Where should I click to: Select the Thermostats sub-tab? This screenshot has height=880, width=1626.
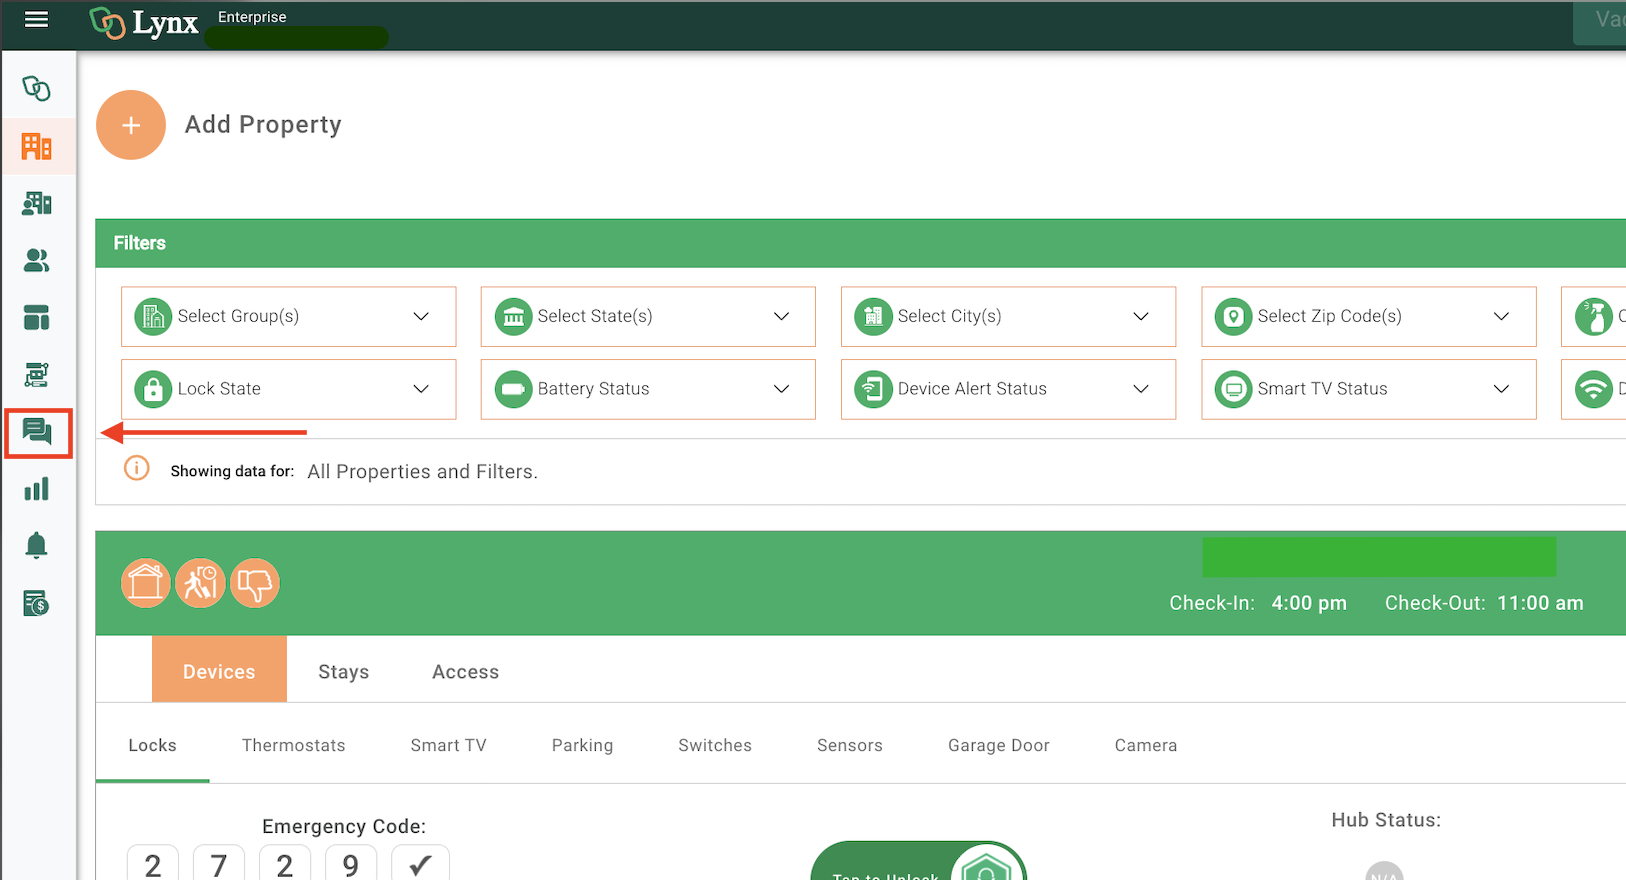[294, 745]
